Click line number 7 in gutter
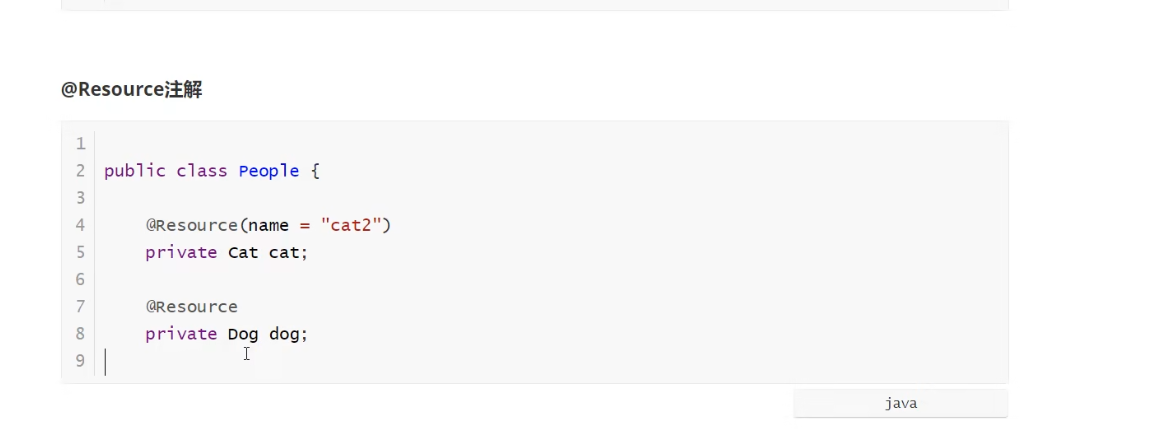Screen dimensions: 1167x429 tap(80, 306)
